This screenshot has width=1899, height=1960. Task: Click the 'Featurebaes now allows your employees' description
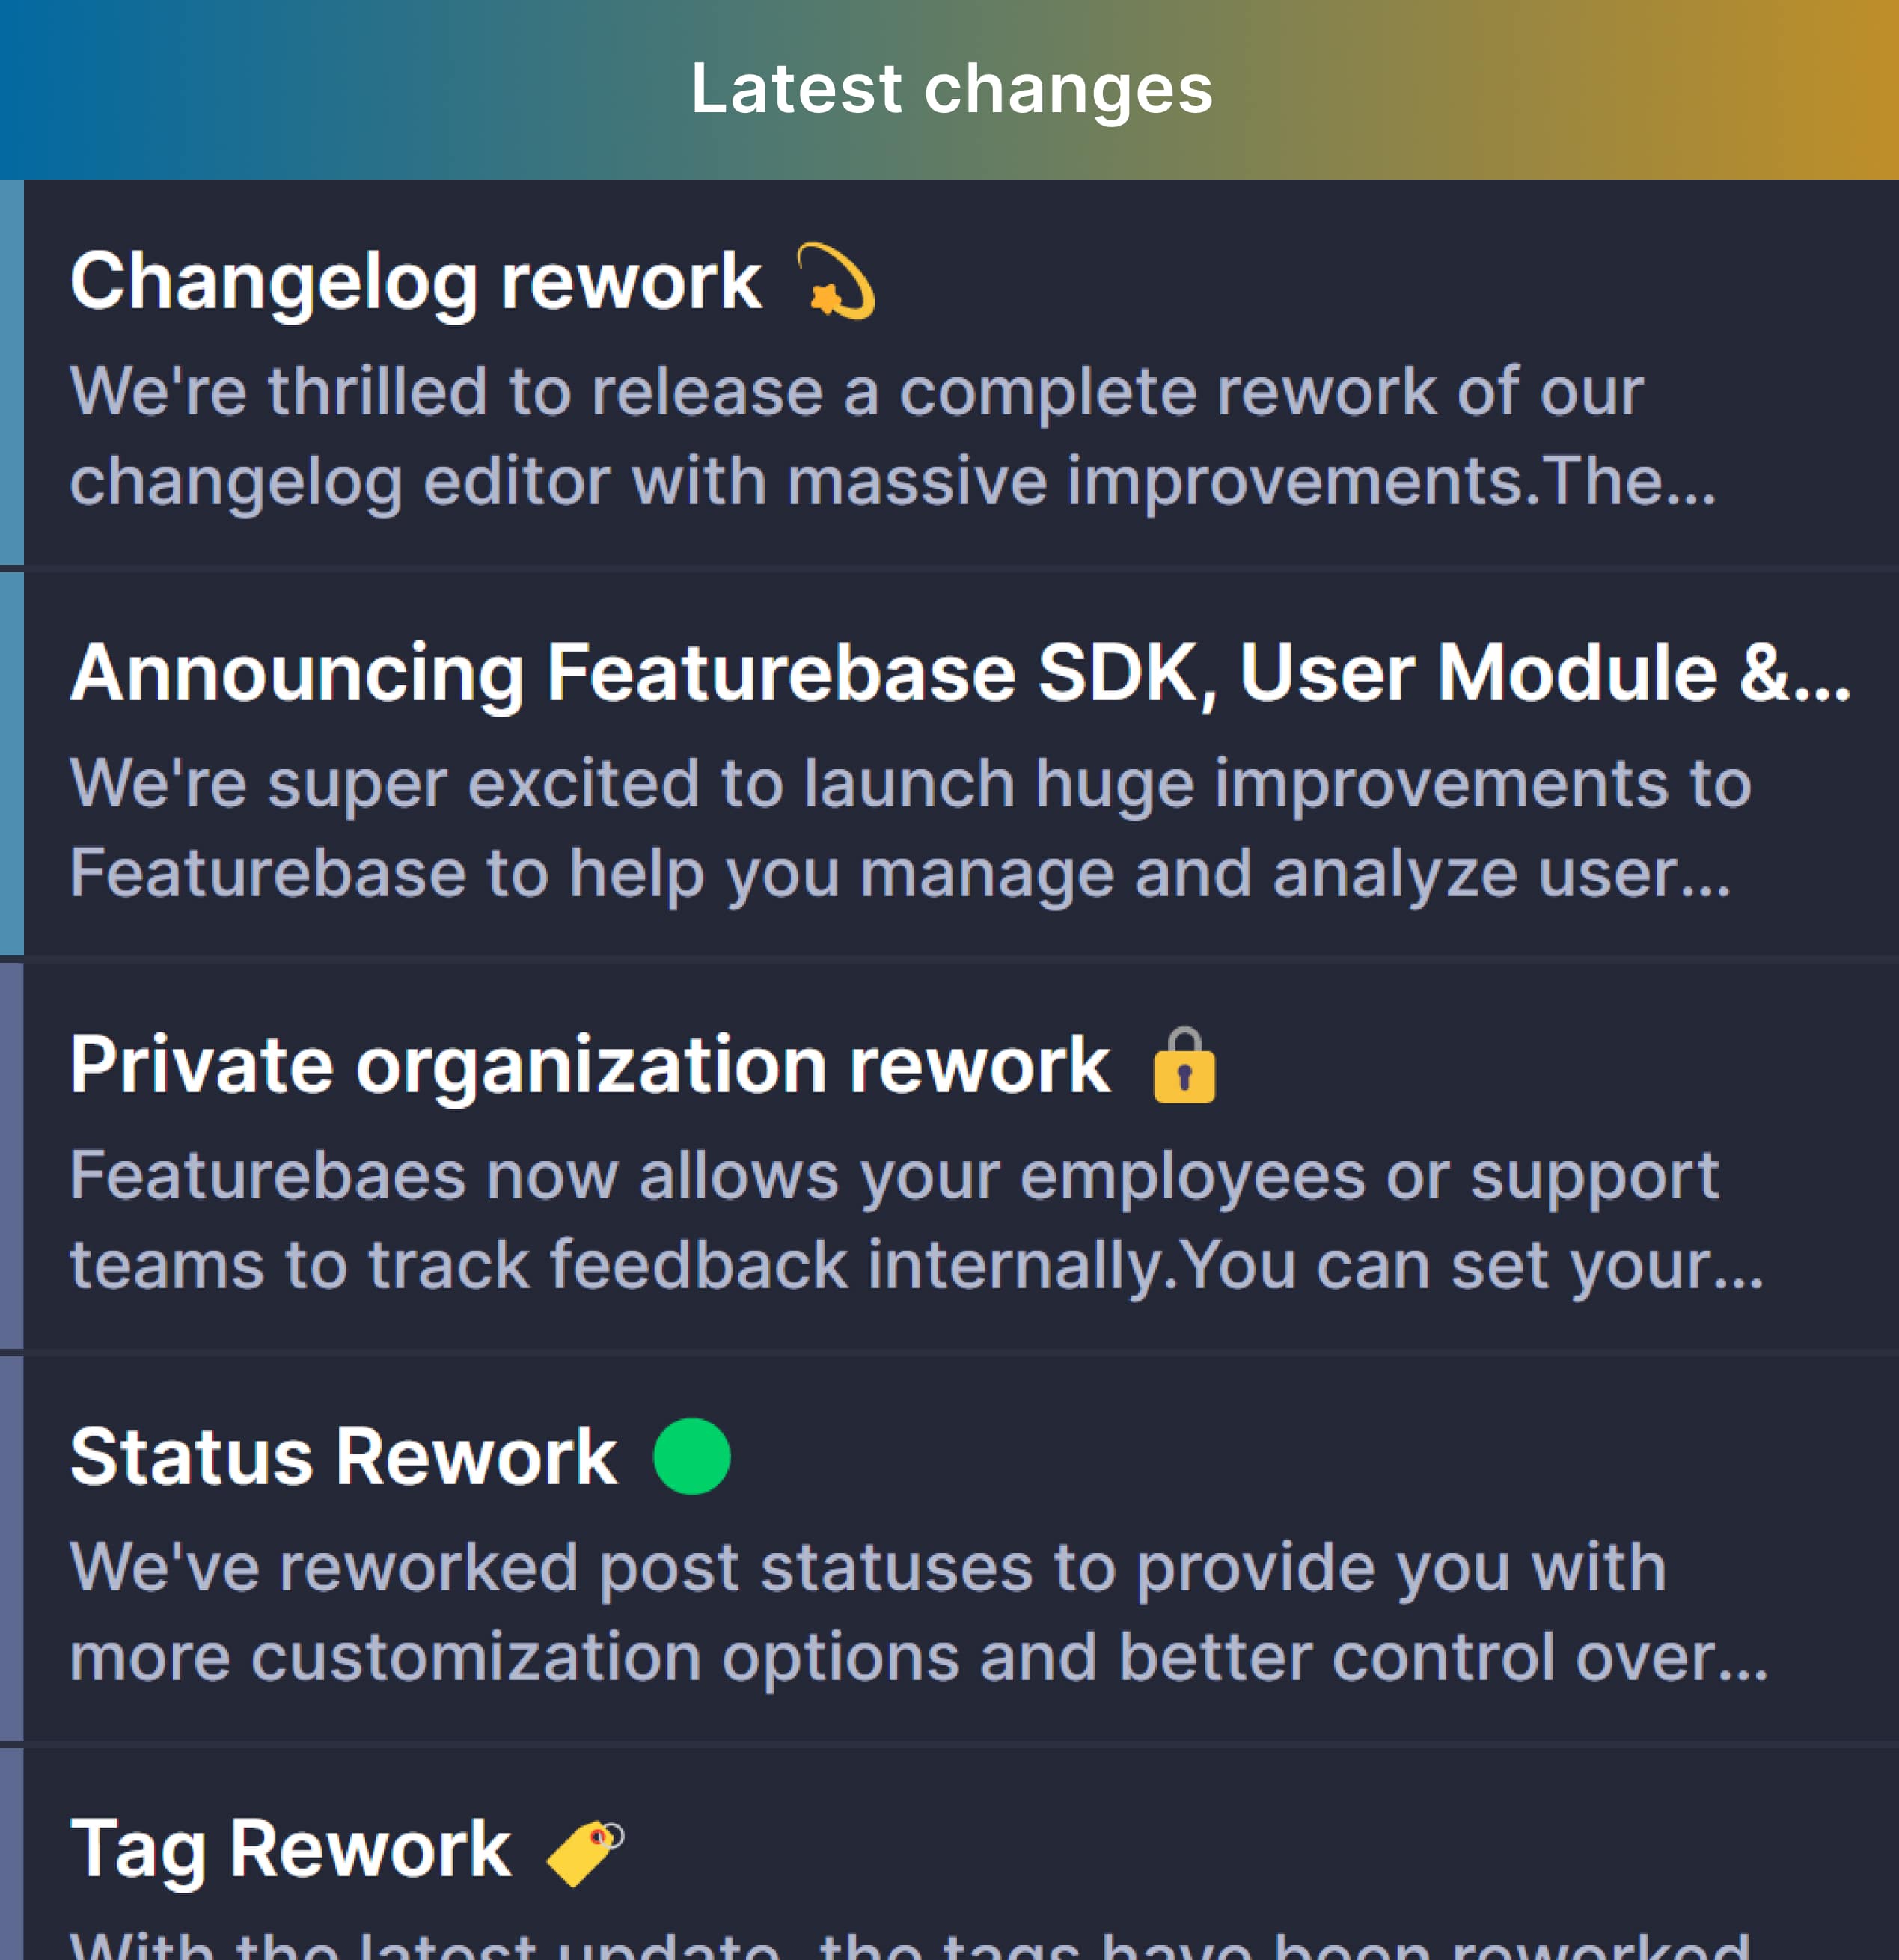917,1221
